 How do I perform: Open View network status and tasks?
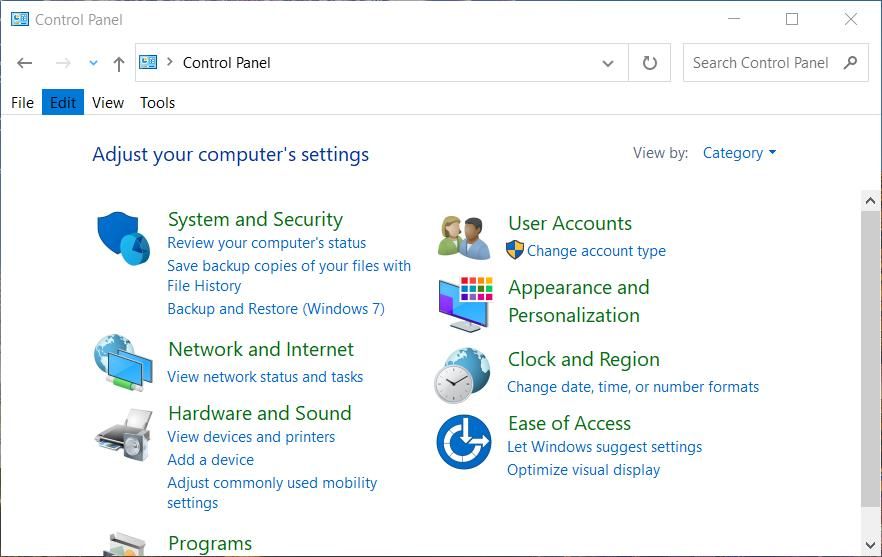265,376
